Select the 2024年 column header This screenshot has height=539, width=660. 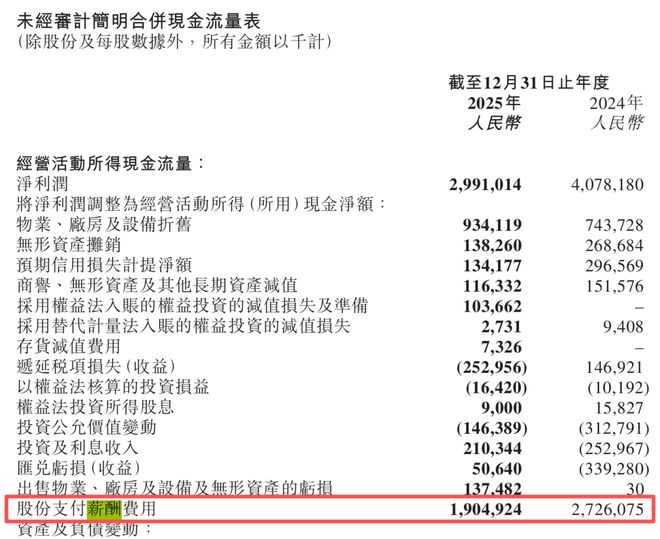point(616,103)
